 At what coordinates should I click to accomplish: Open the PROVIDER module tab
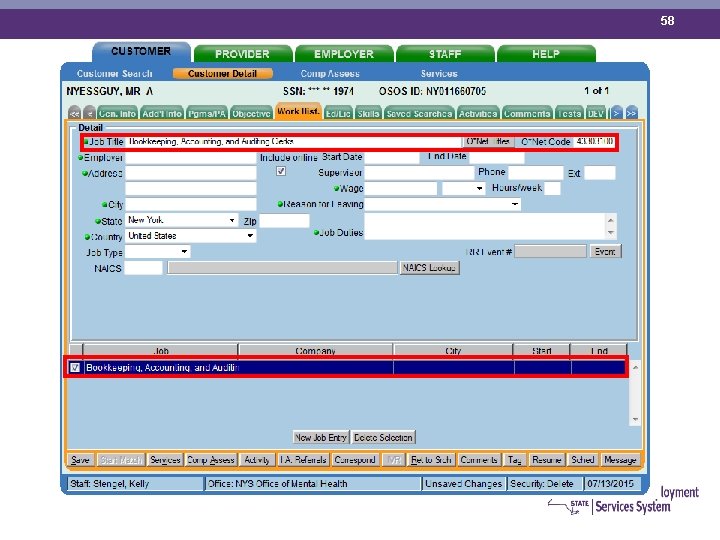(x=242, y=54)
